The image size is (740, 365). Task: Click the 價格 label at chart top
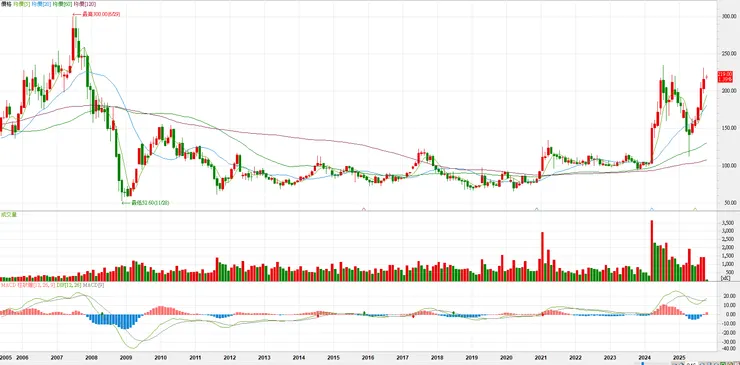point(6,3)
